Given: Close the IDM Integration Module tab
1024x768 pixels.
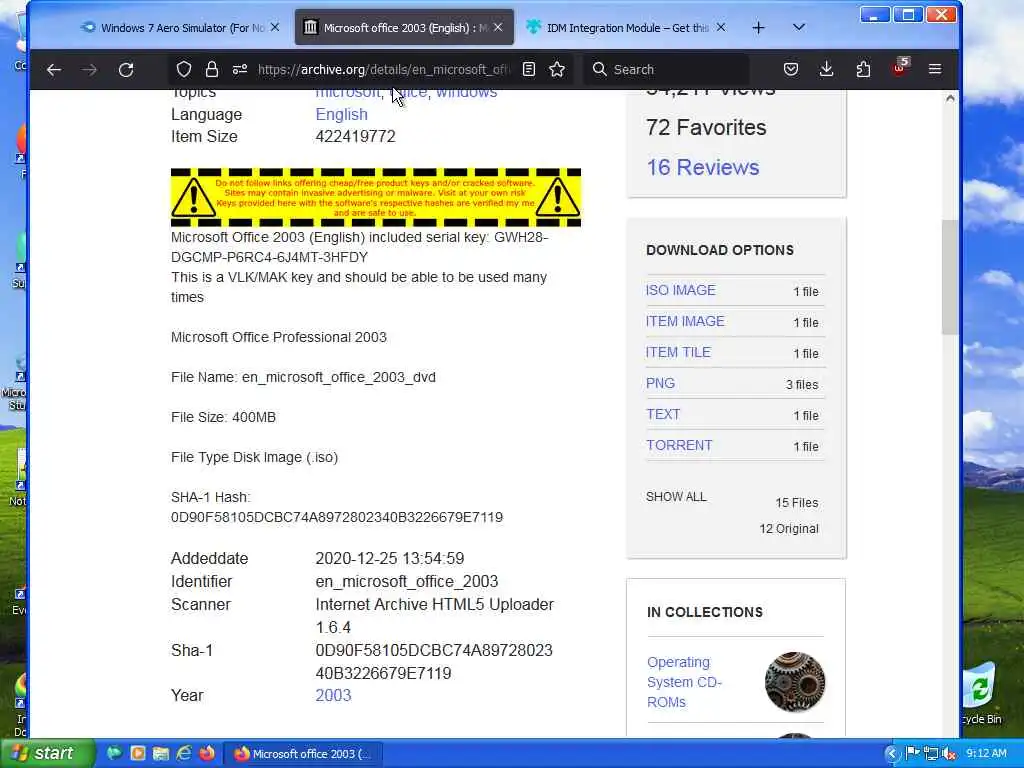Looking at the screenshot, I should click(720, 27).
